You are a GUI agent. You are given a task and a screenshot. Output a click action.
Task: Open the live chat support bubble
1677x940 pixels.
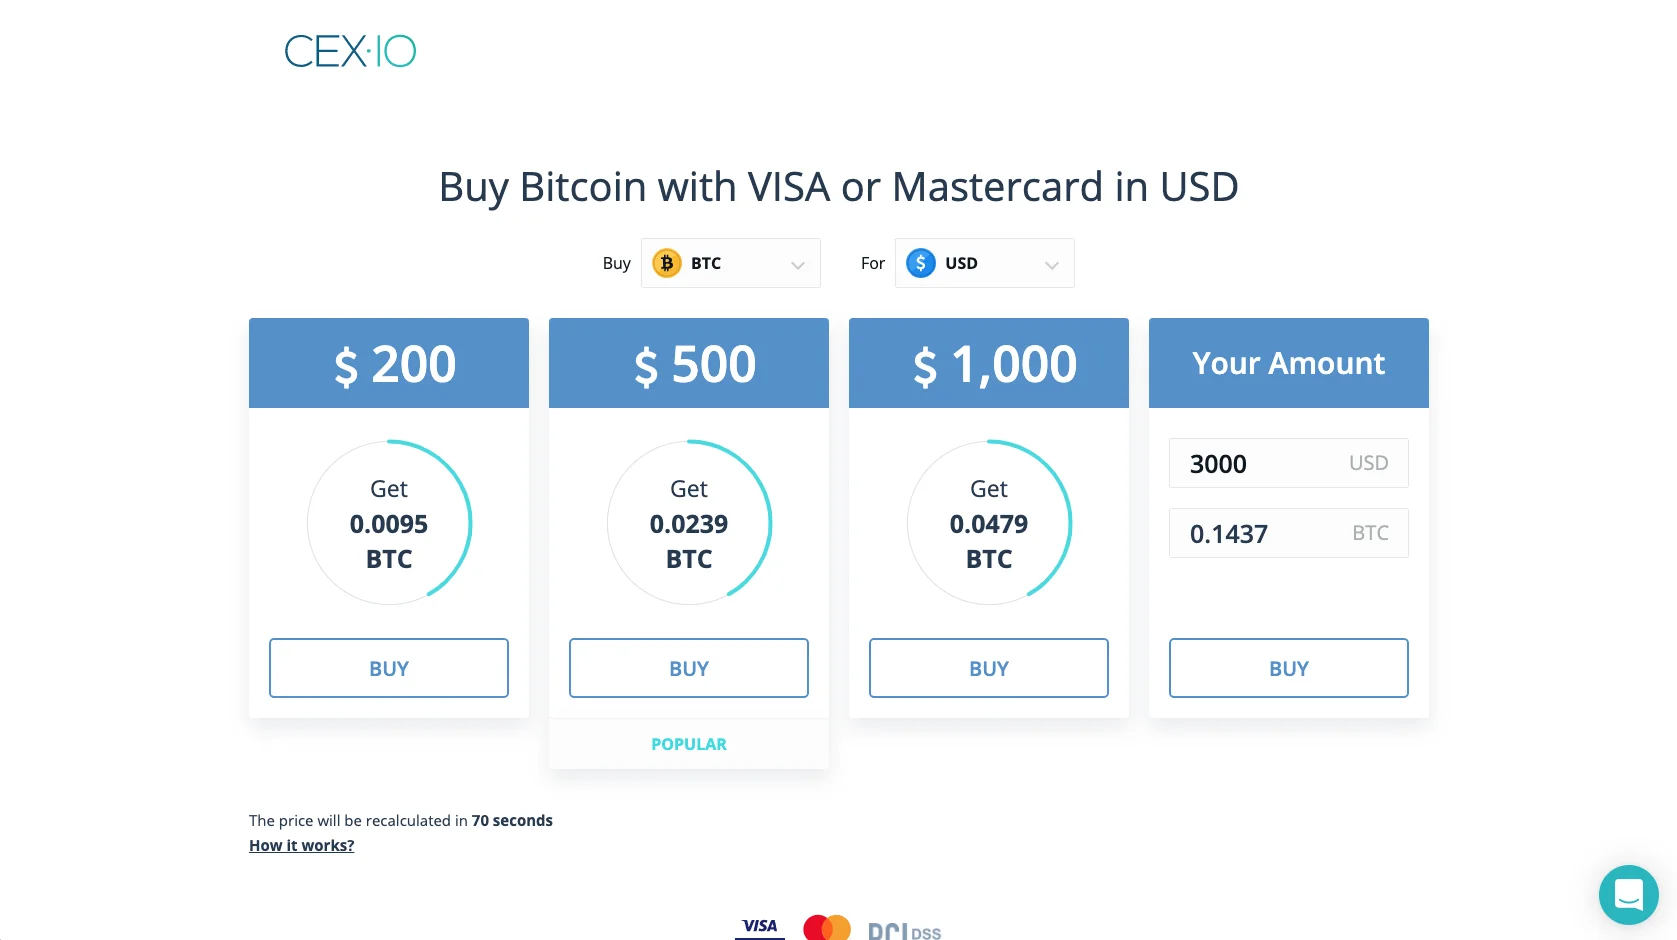[x=1627, y=894]
